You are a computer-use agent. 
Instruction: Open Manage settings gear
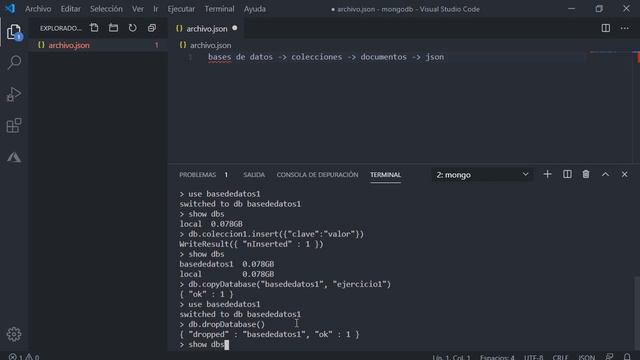click(14, 334)
